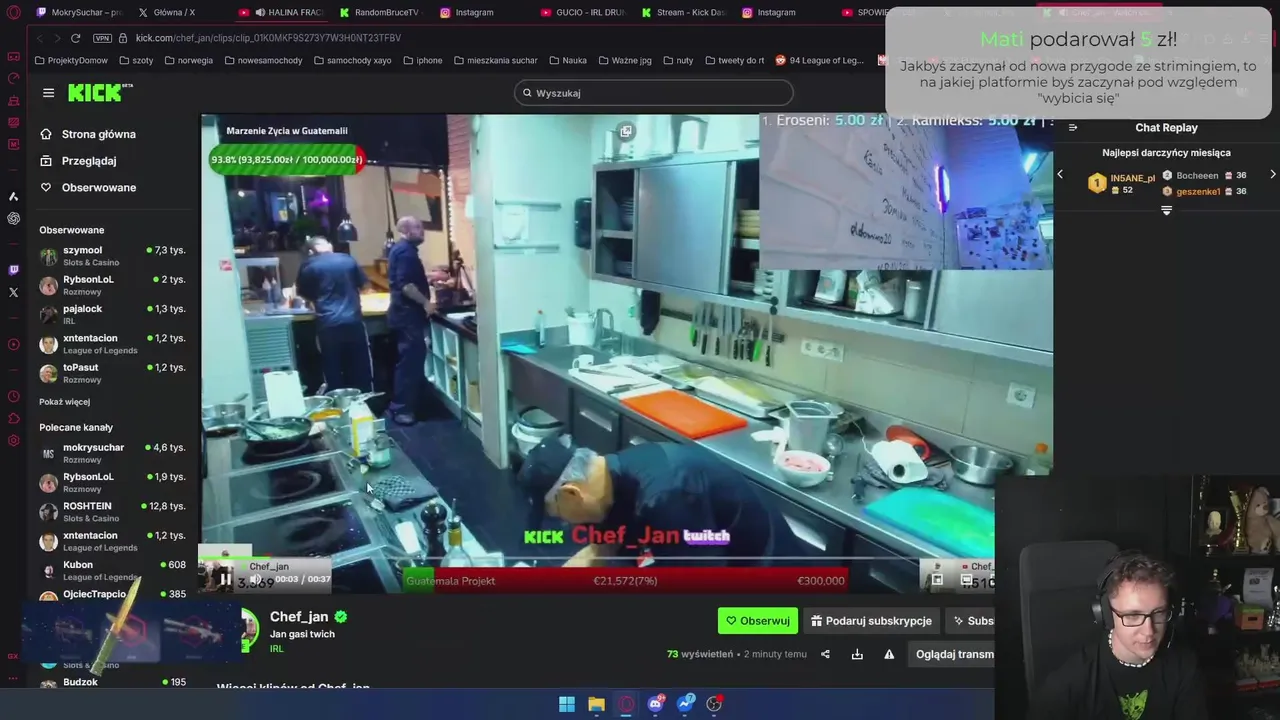Screen dimensions: 1280x720
Task: Open the szoty bookmark folder
Action: point(136,60)
